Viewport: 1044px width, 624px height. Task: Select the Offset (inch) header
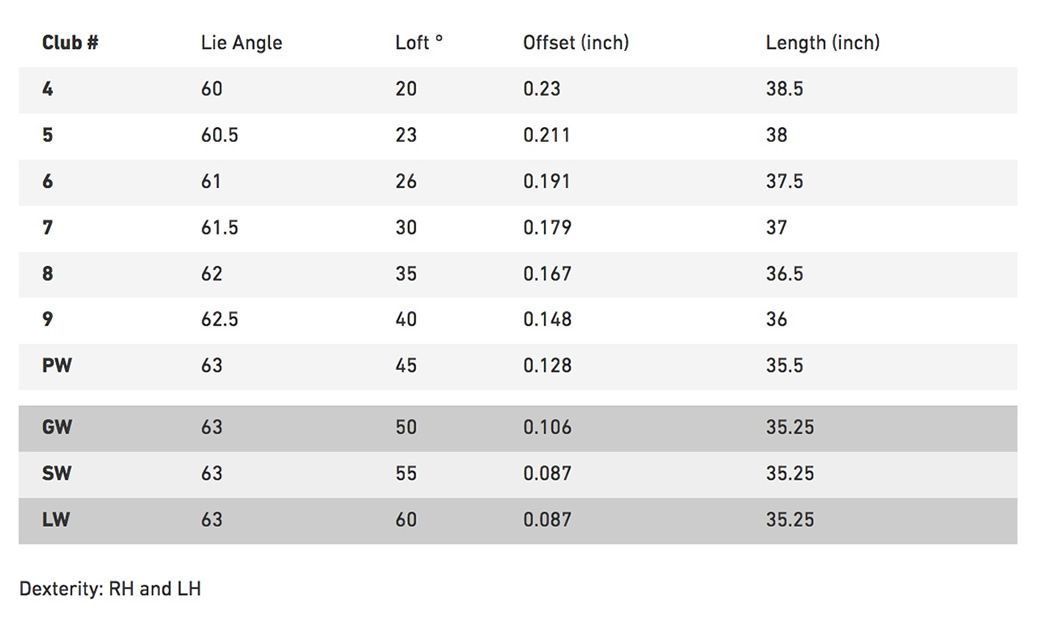click(576, 43)
